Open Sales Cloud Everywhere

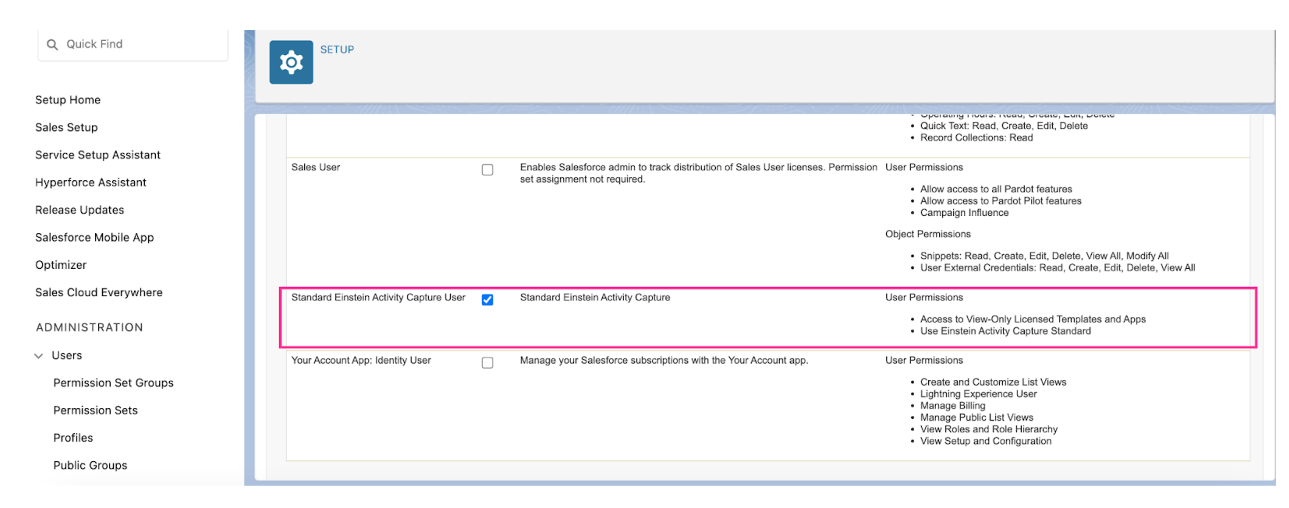coord(99,292)
